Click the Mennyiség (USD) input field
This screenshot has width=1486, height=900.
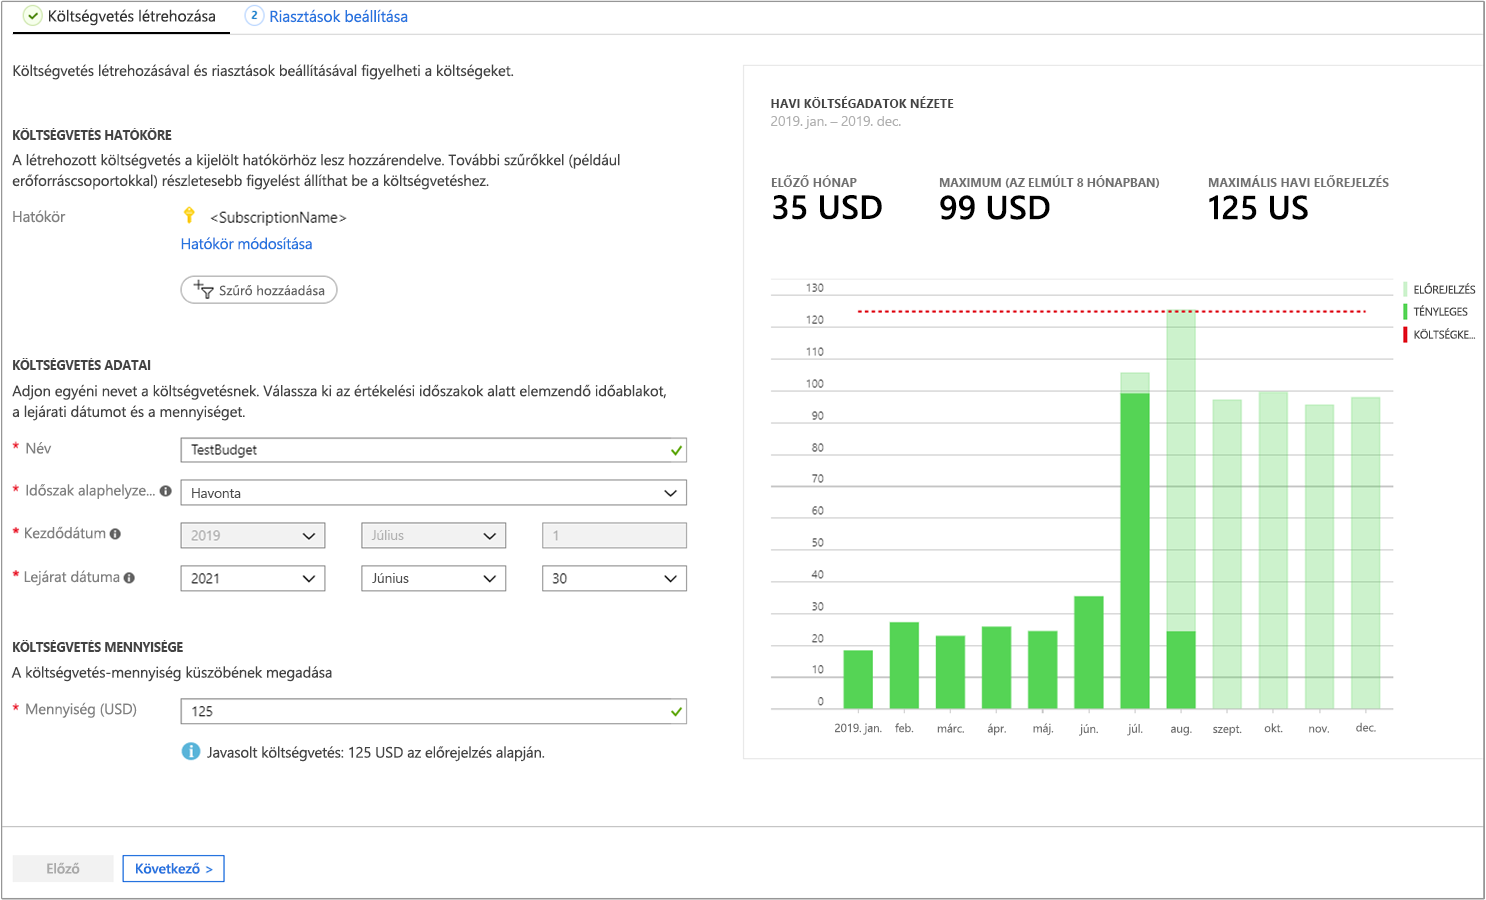point(434,711)
